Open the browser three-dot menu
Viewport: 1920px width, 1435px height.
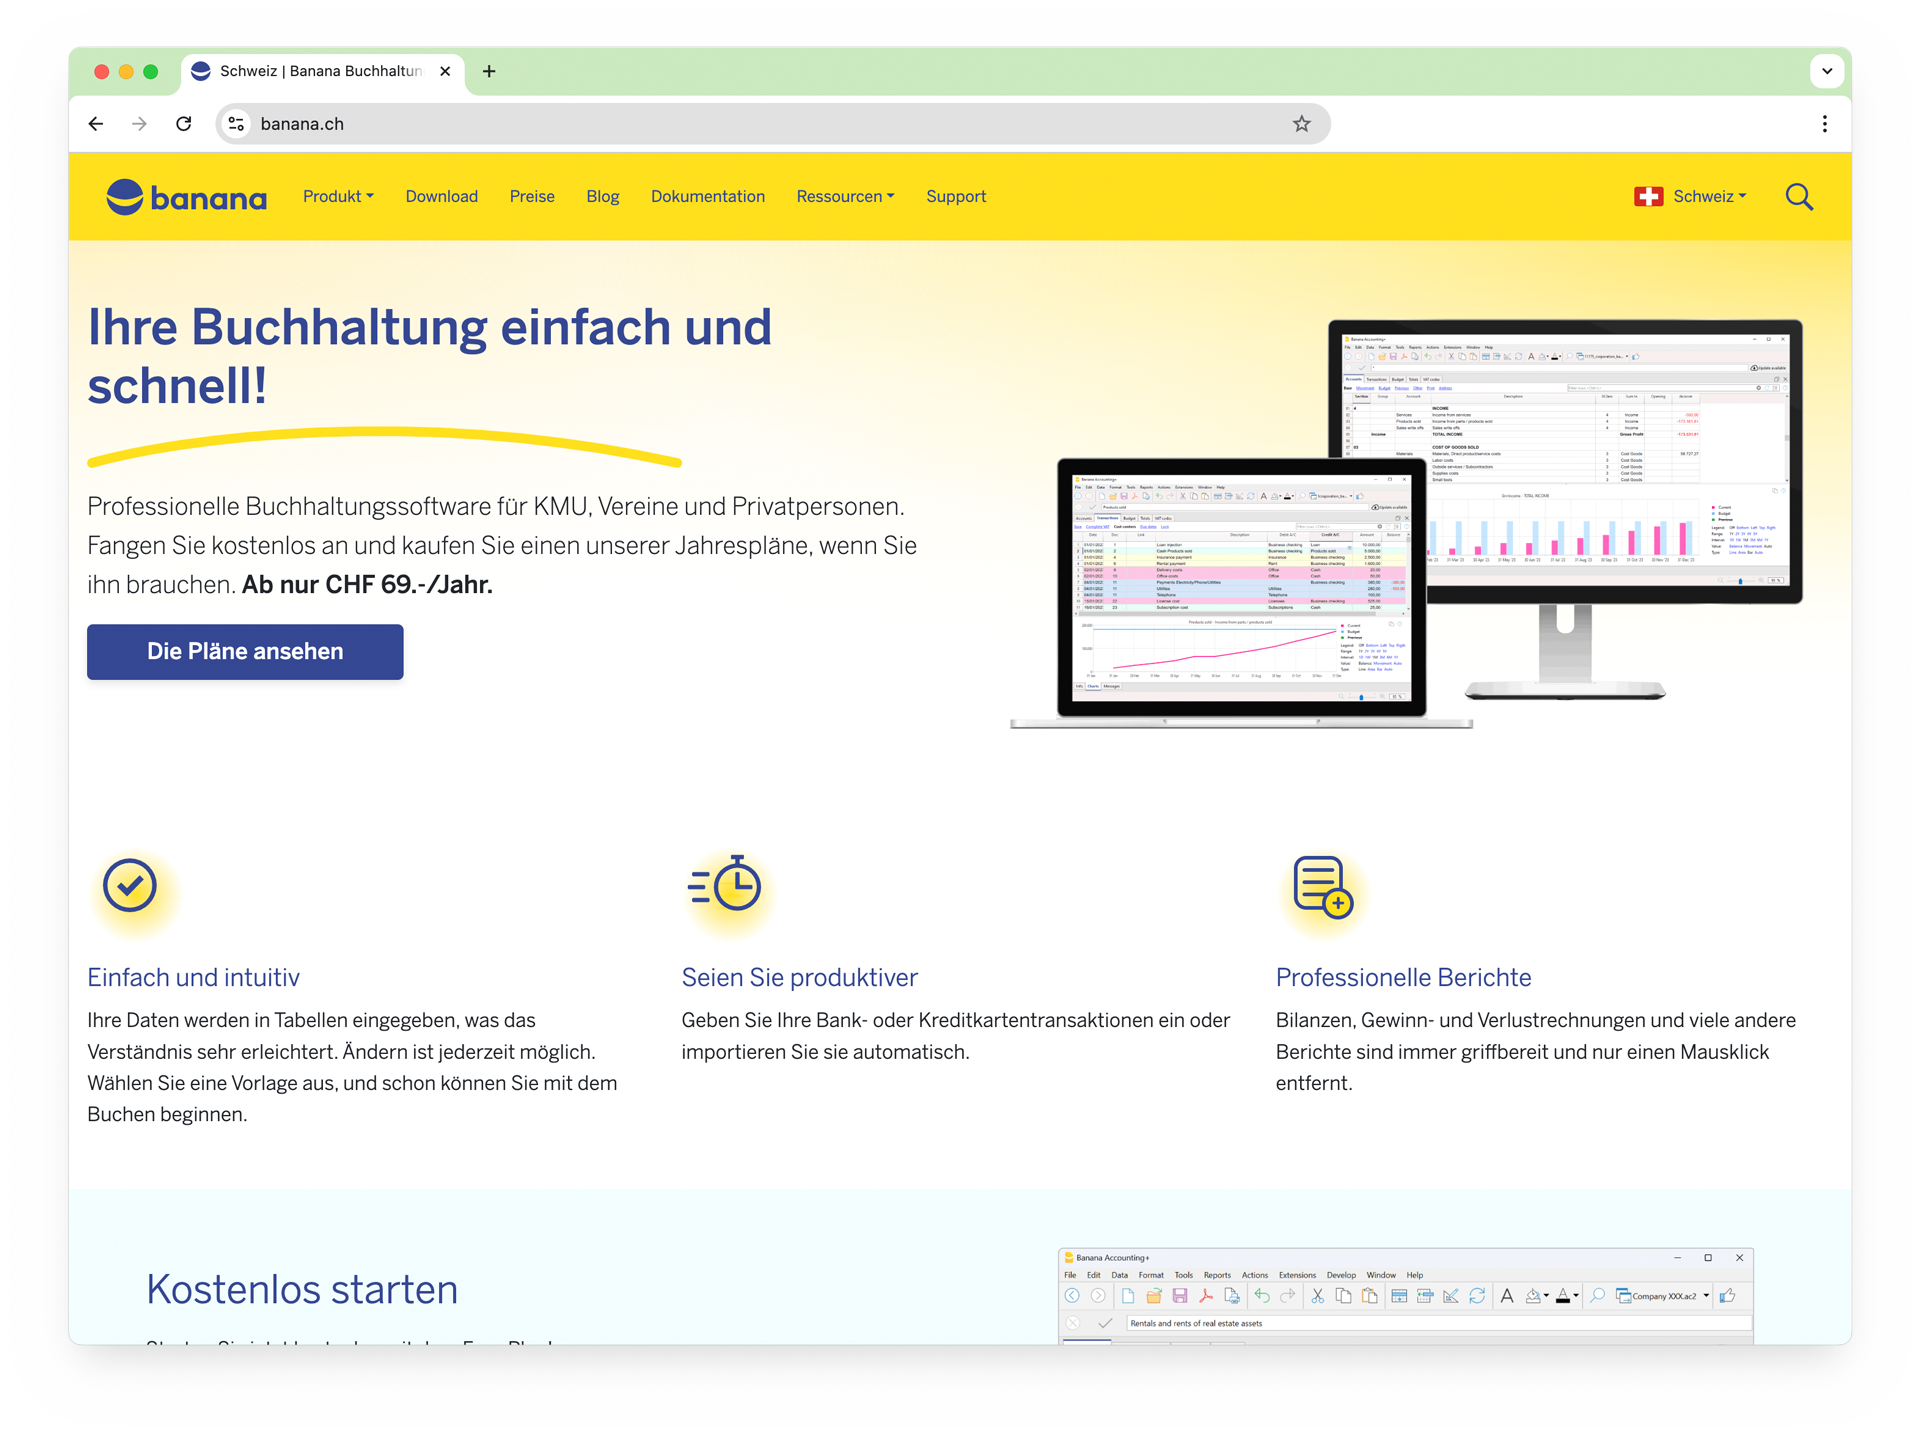(1825, 124)
